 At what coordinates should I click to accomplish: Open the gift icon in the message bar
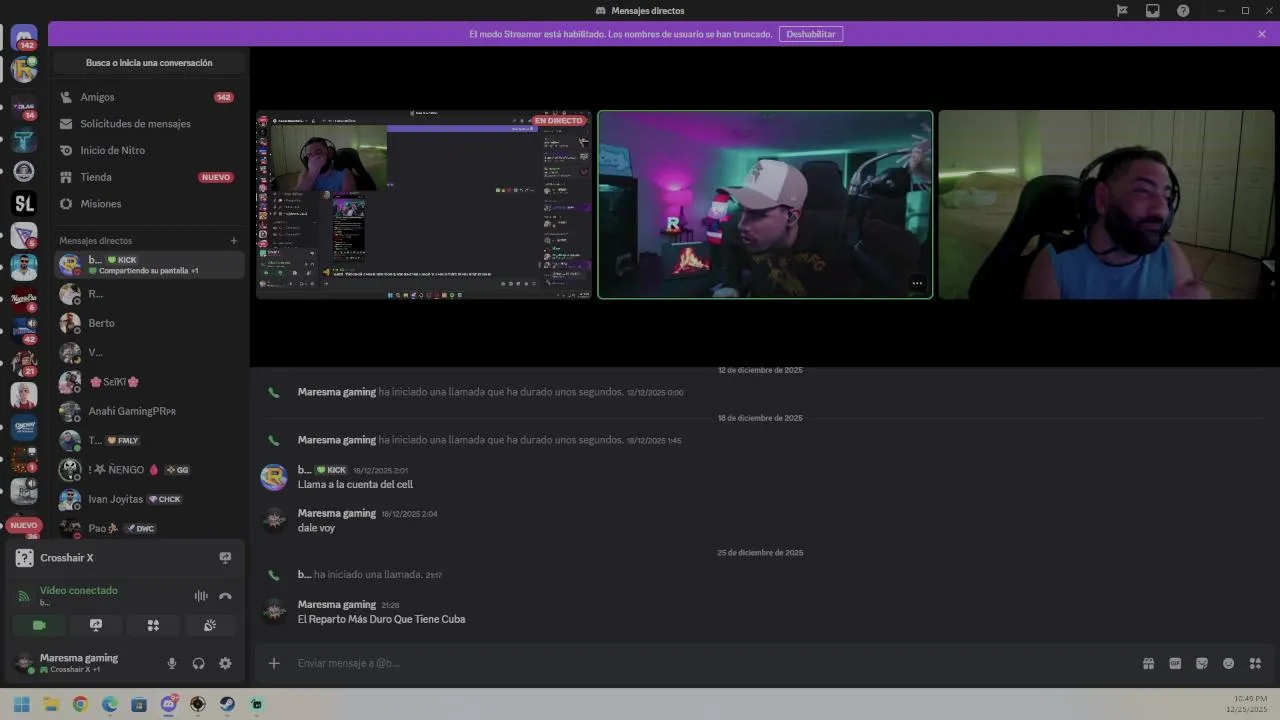point(1148,663)
